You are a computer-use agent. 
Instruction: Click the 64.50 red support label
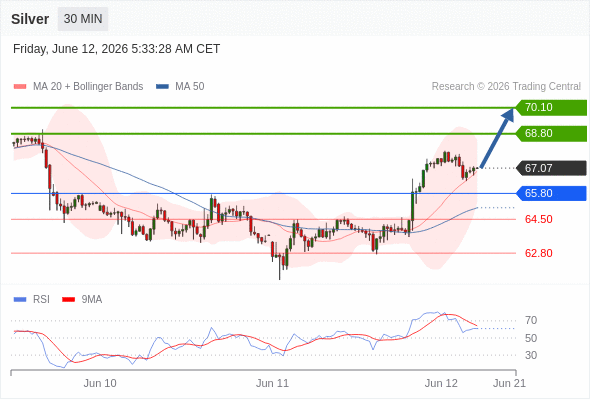539,219
